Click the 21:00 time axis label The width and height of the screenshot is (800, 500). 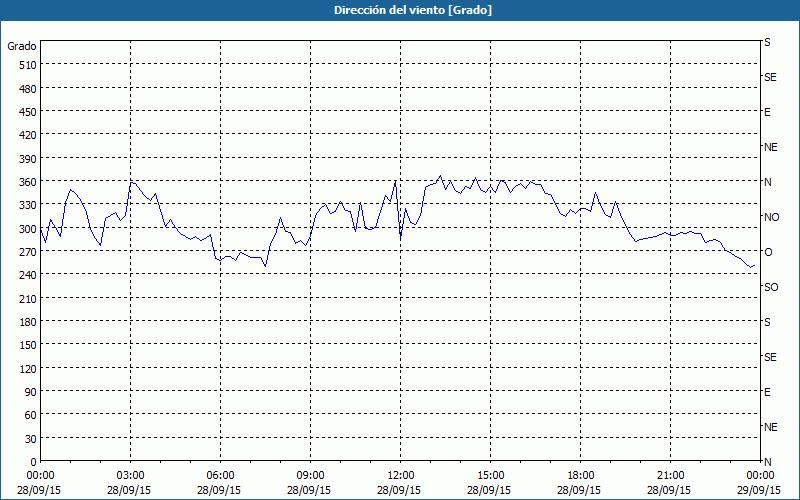pos(670,476)
